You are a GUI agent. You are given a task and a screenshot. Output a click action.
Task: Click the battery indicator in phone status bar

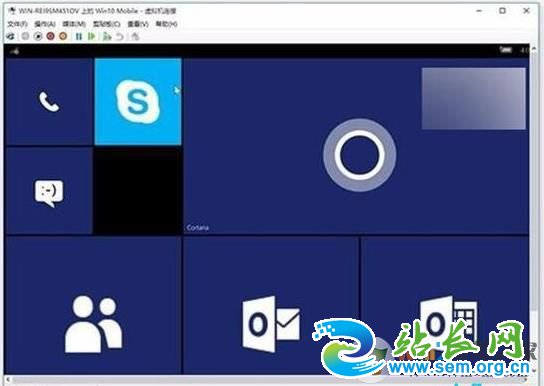pos(505,50)
